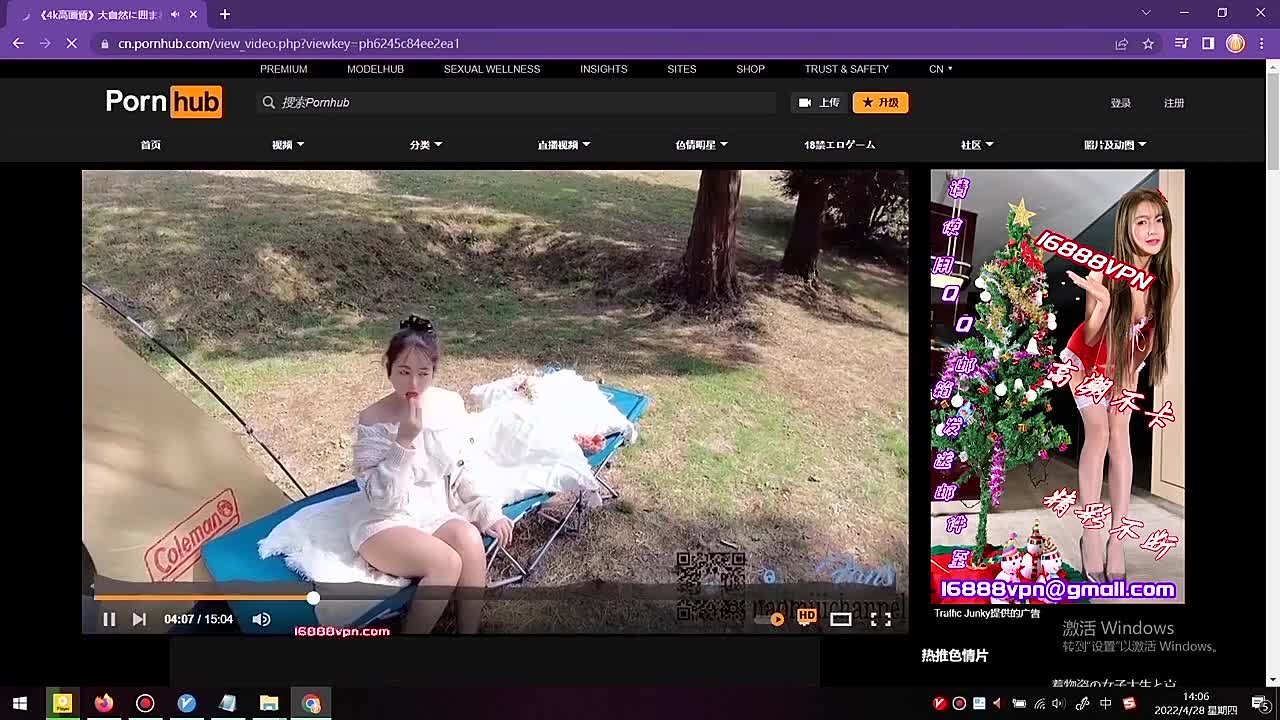1280x720 pixels.
Task: Click the browser forward arrow
Action: 44,43
